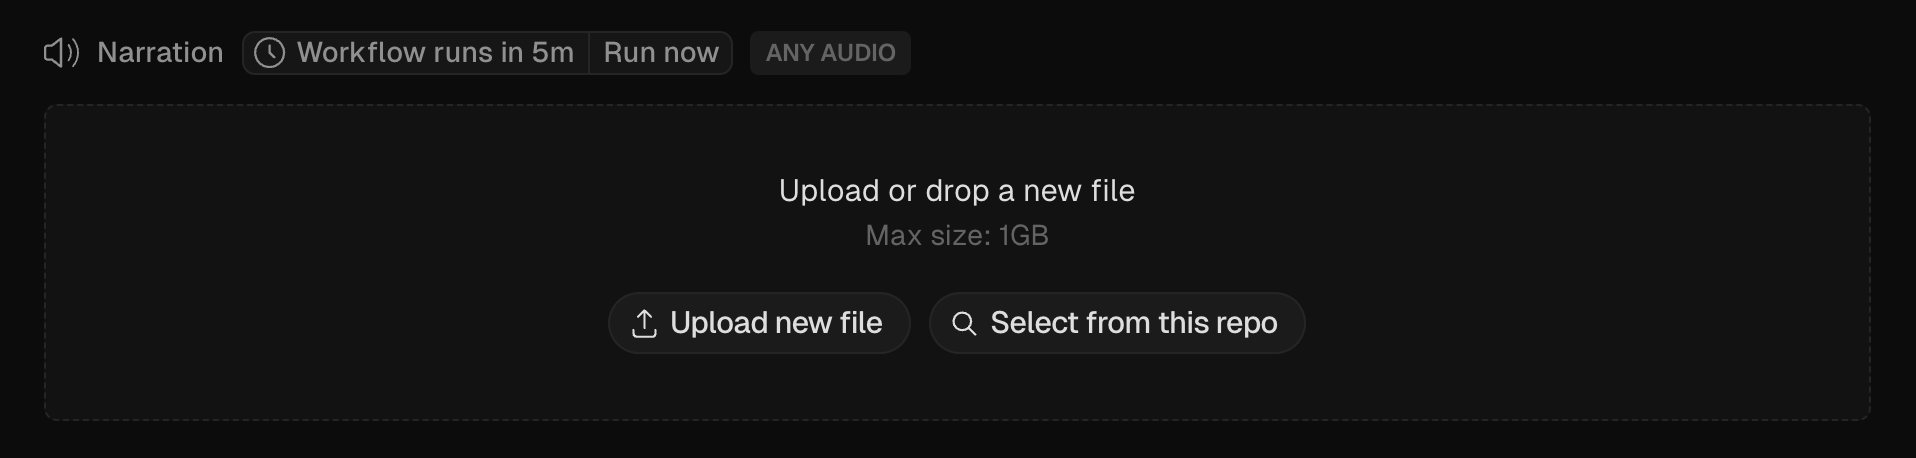
Task: Click inside the dashed file drop zone
Action: [957, 263]
